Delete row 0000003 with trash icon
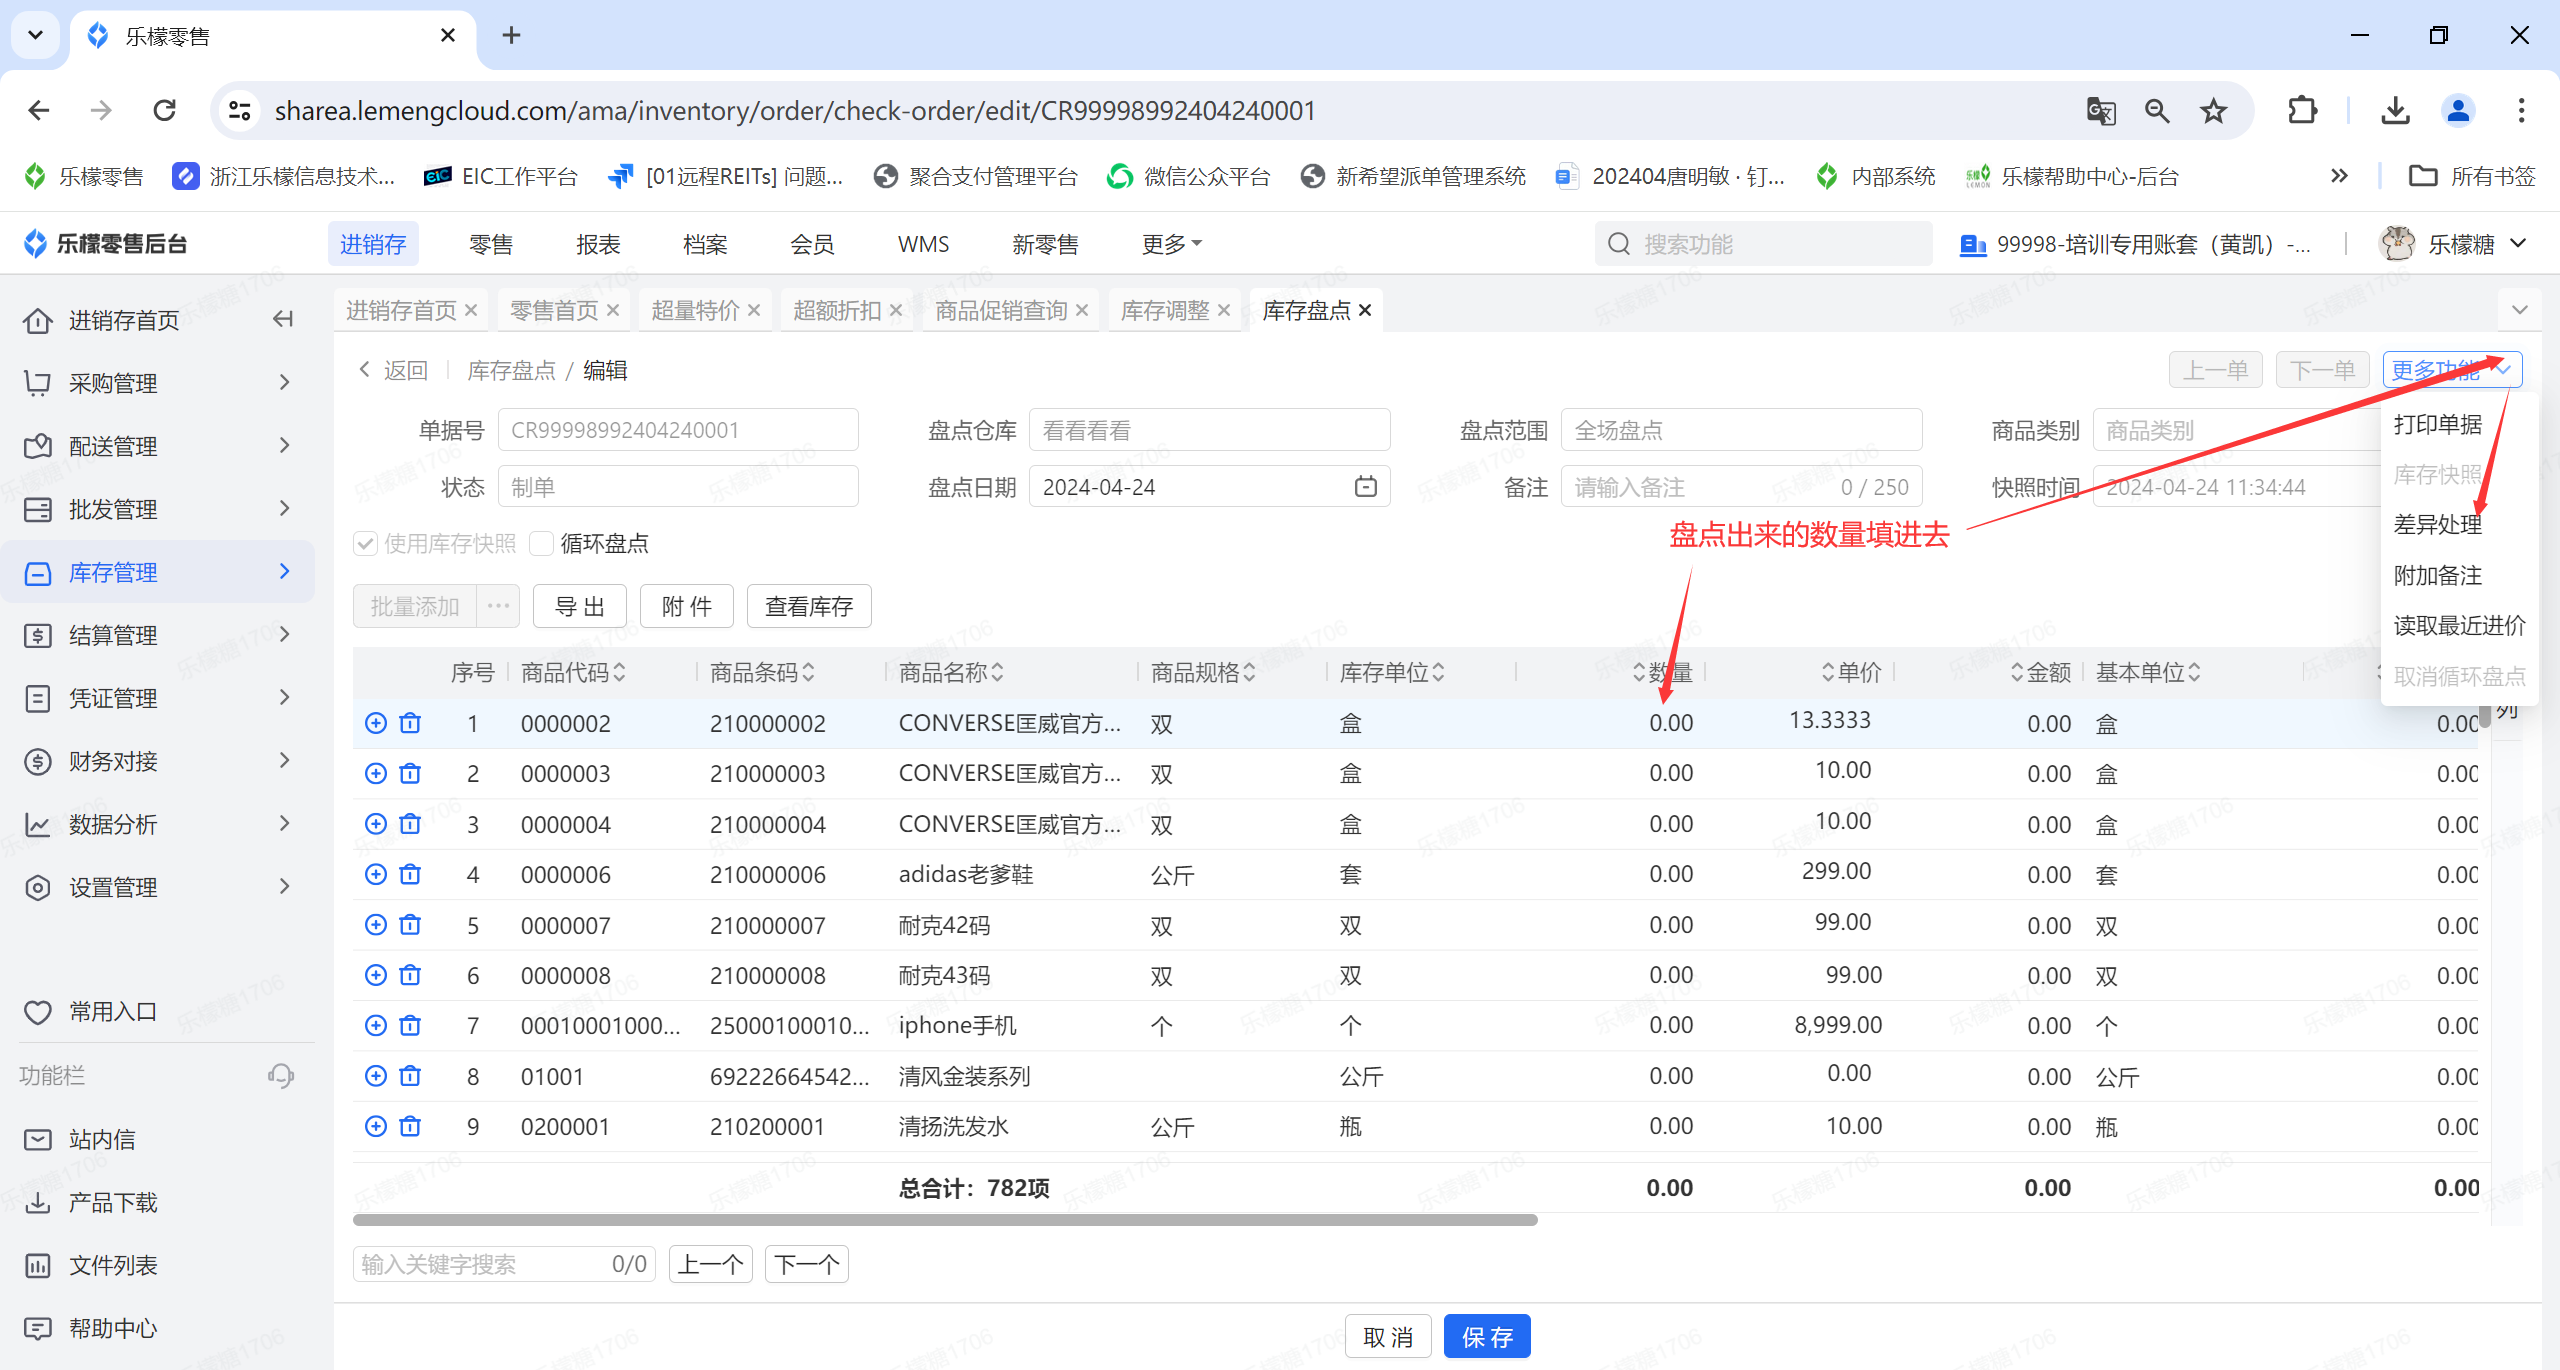This screenshot has width=2560, height=1370. point(410,773)
